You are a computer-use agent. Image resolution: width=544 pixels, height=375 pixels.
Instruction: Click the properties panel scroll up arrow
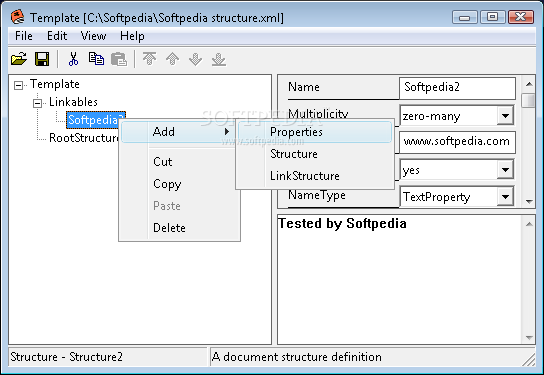[x=529, y=84]
